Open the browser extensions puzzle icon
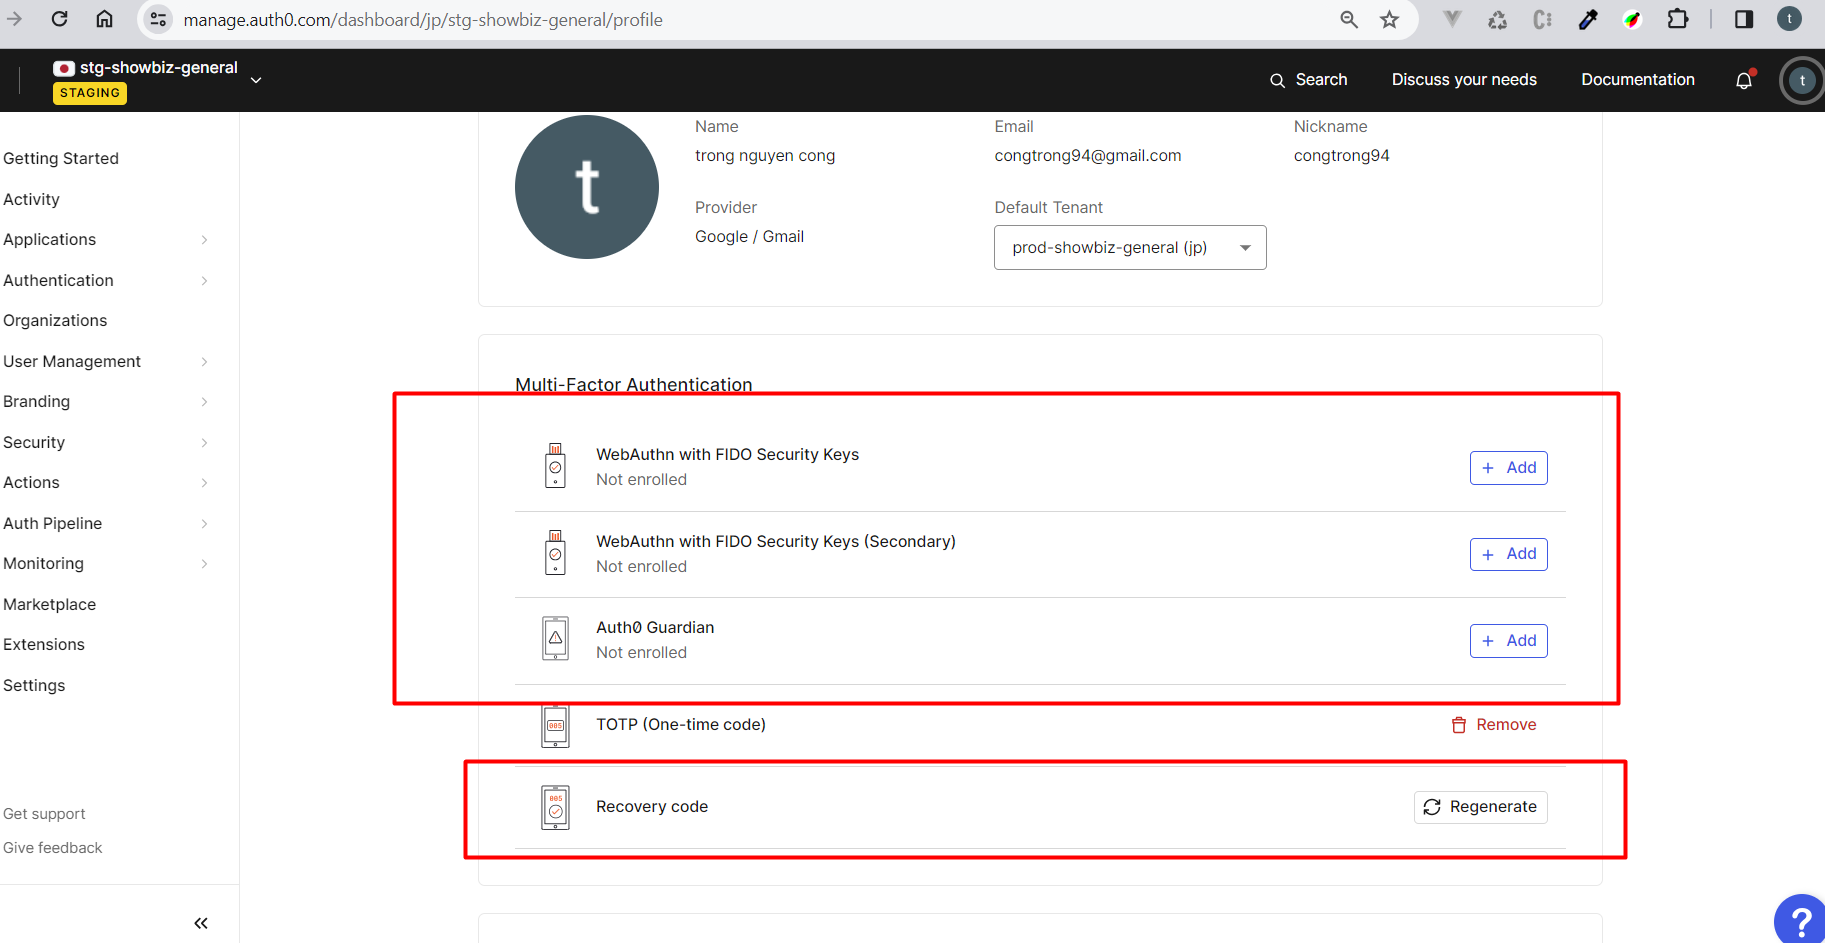The width and height of the screenshot is (1825, 943). pos(1678,20)
